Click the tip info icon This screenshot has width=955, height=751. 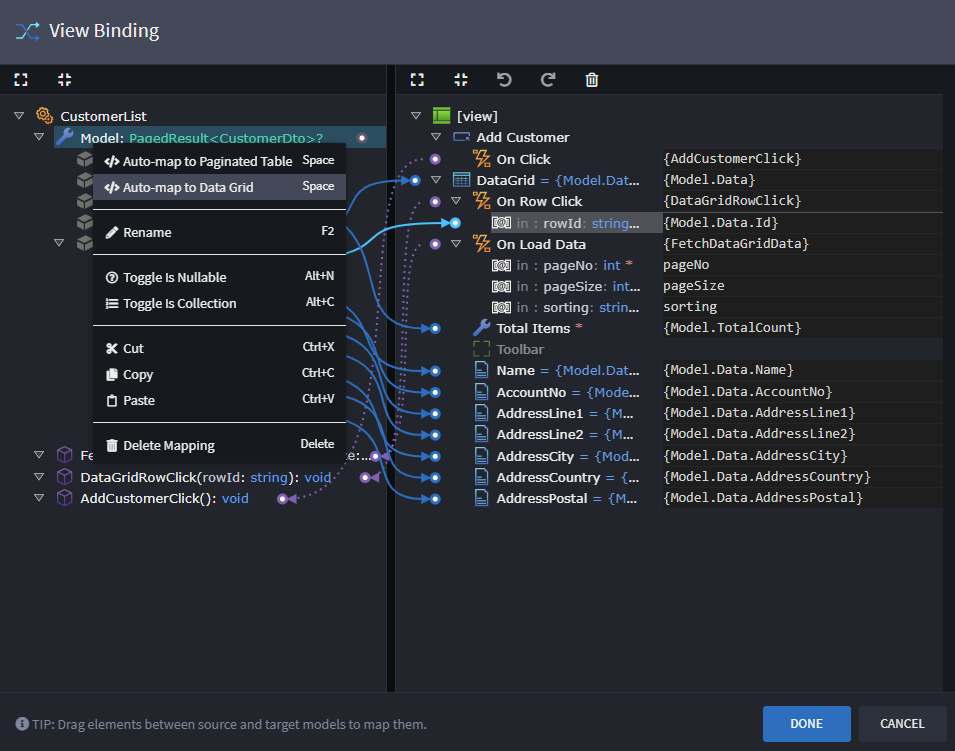[22, 724]
